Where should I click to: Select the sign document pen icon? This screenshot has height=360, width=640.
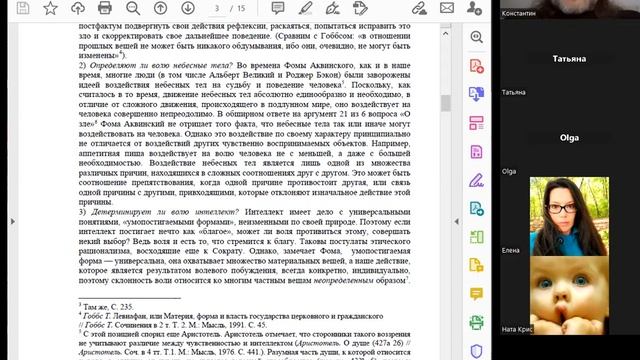click(333, 8)
